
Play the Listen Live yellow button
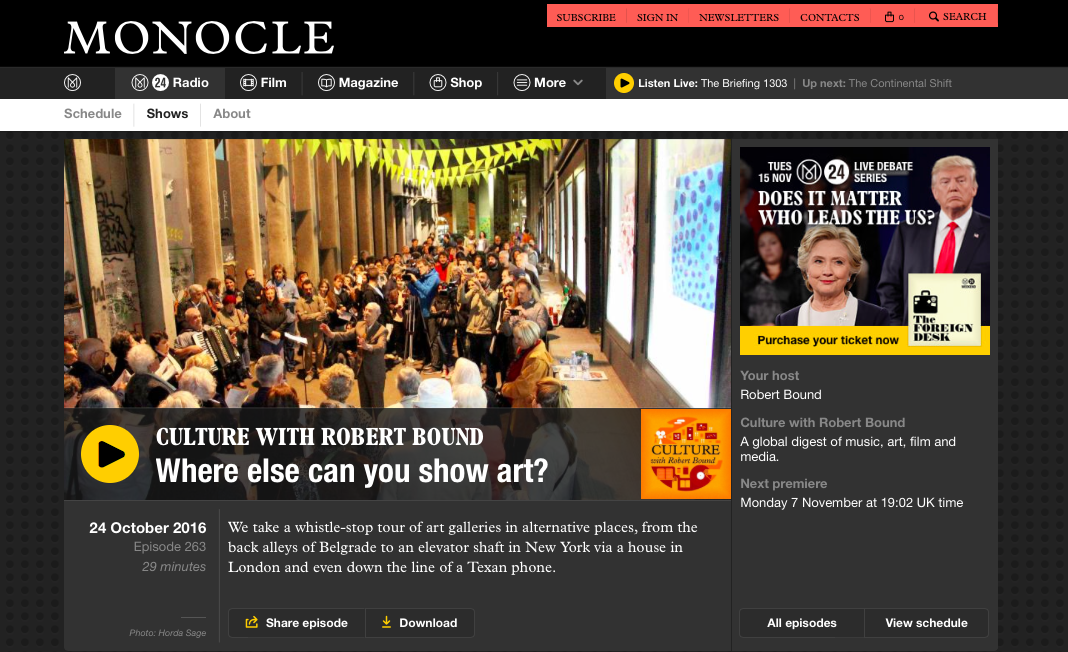tap(623, 83)
